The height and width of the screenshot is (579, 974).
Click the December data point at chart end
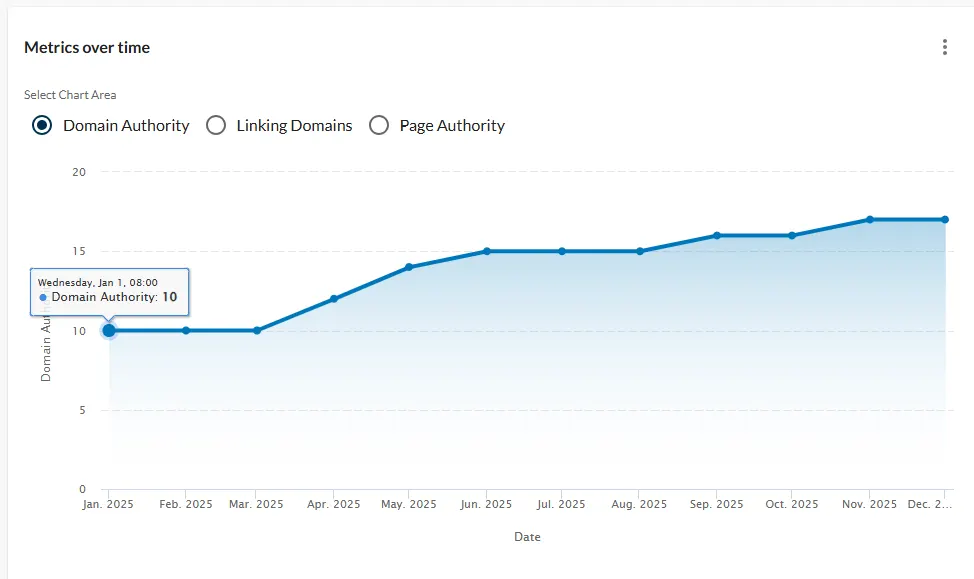click(944, 217)
